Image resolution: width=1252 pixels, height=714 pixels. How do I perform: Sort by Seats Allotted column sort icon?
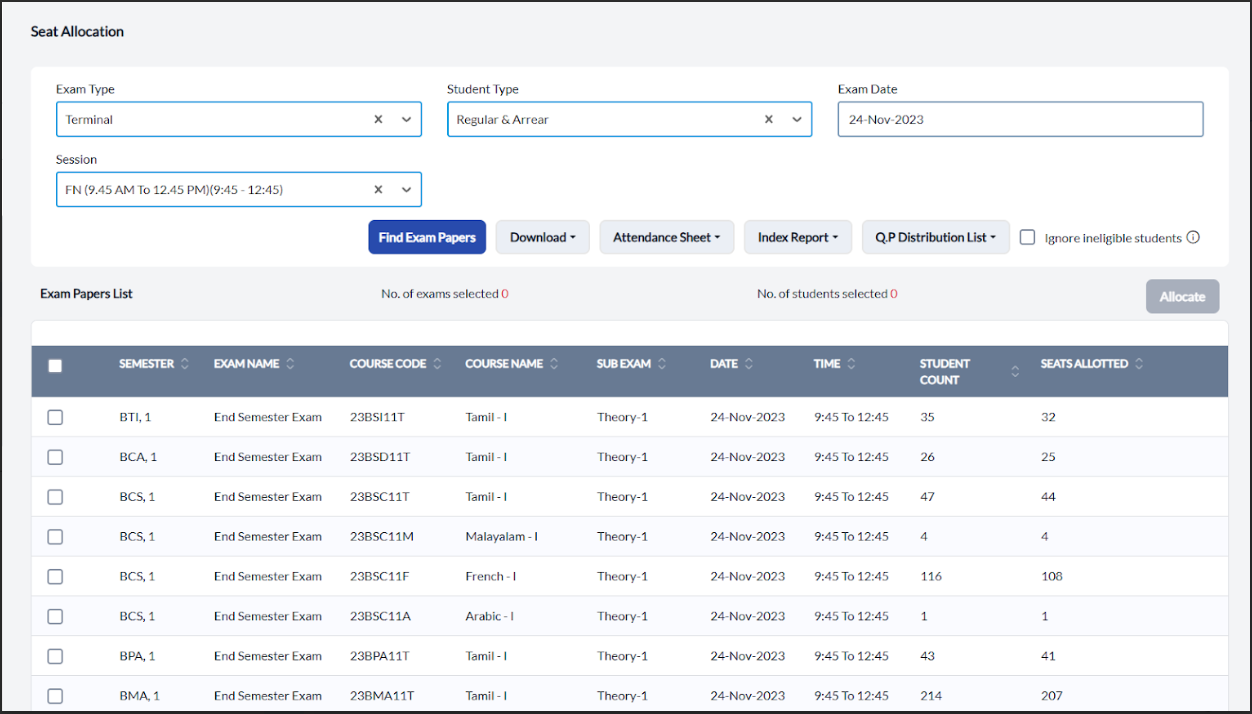click(1139, 364)
